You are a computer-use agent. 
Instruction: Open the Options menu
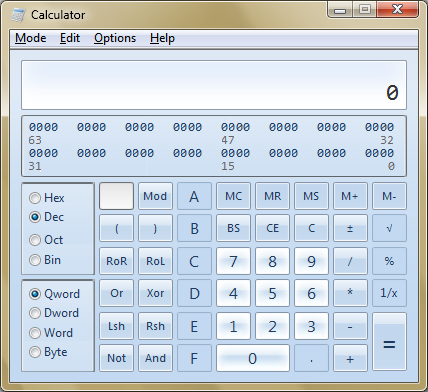point(115,38)
